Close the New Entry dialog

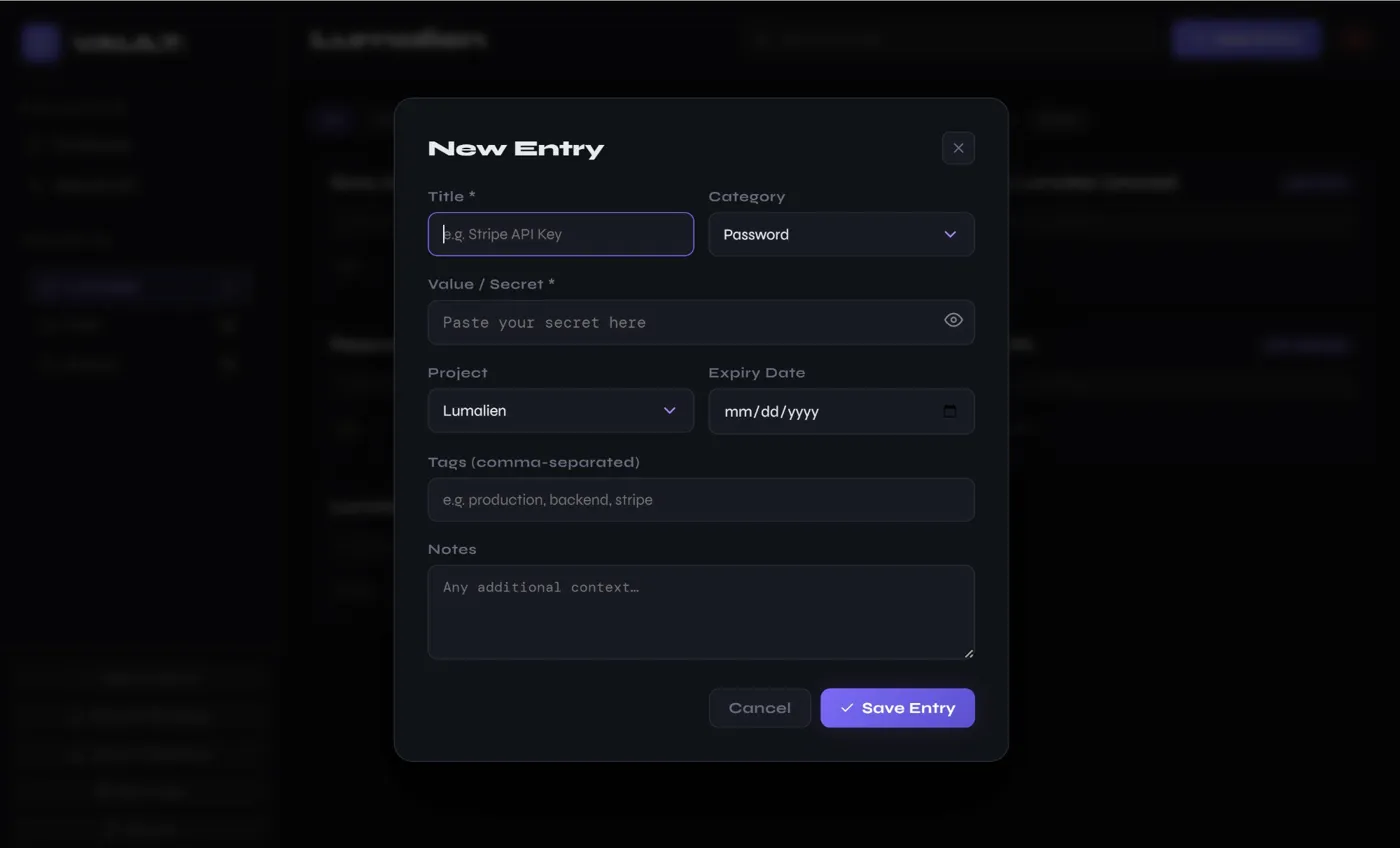click(958, 148)
